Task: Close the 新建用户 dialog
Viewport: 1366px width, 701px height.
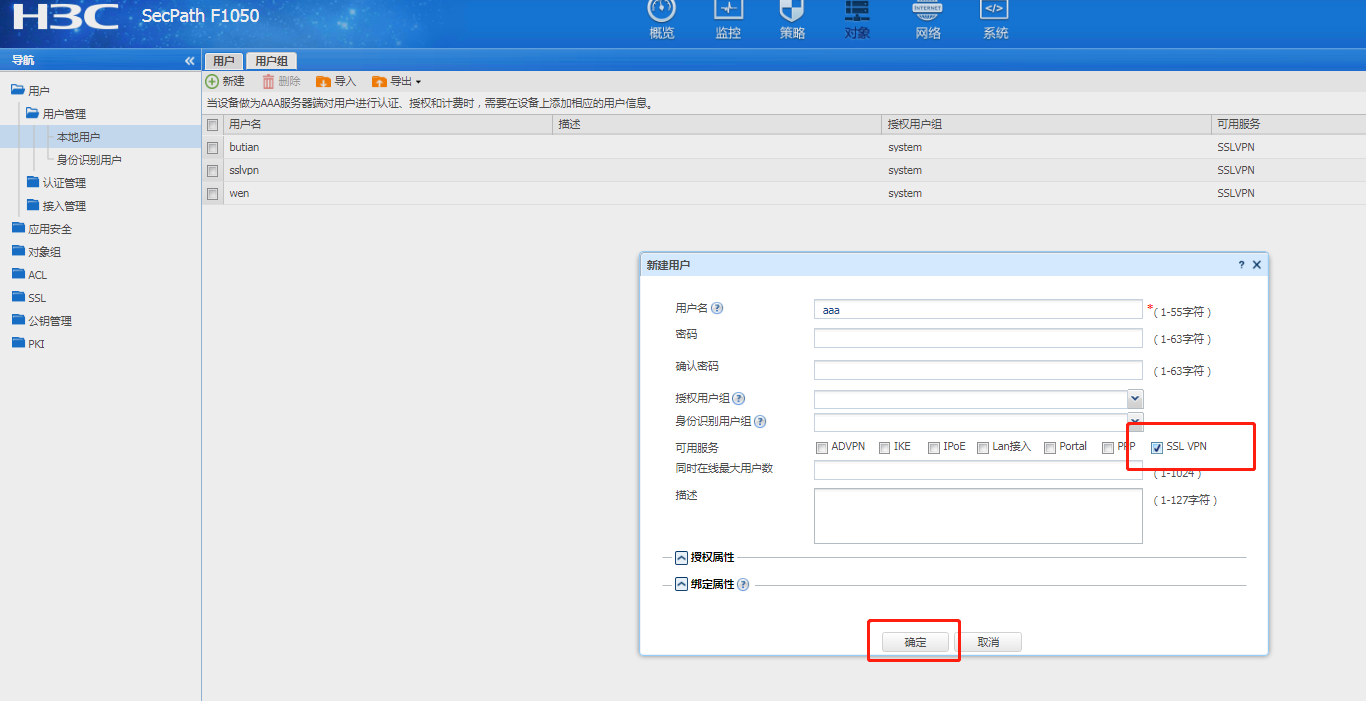Action: click(1257, 265)
